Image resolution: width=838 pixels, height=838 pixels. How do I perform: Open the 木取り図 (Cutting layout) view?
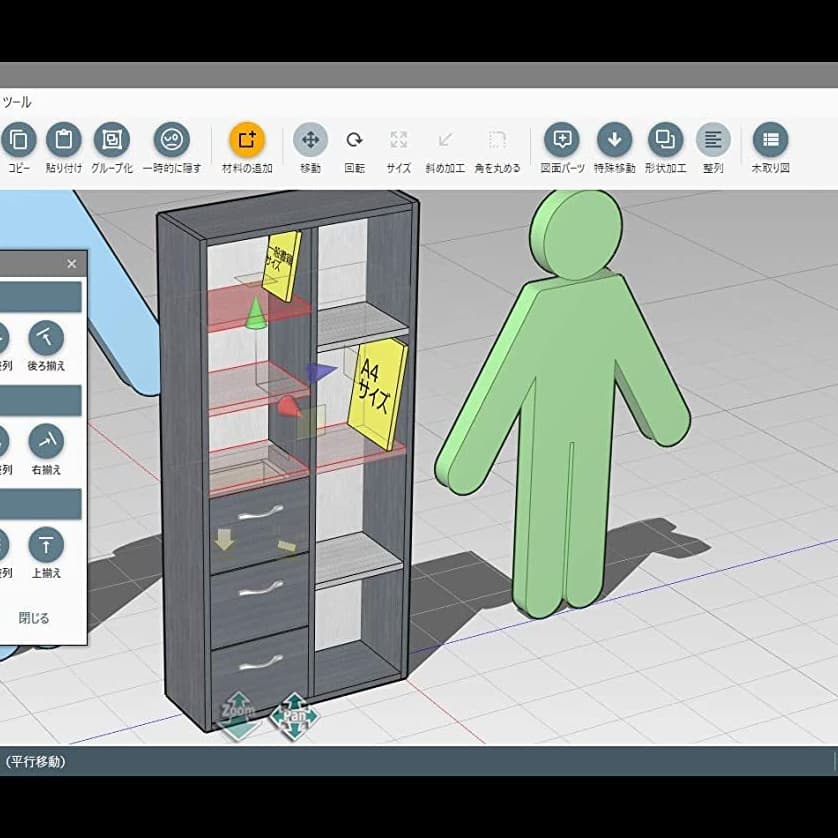coord(770,140)
